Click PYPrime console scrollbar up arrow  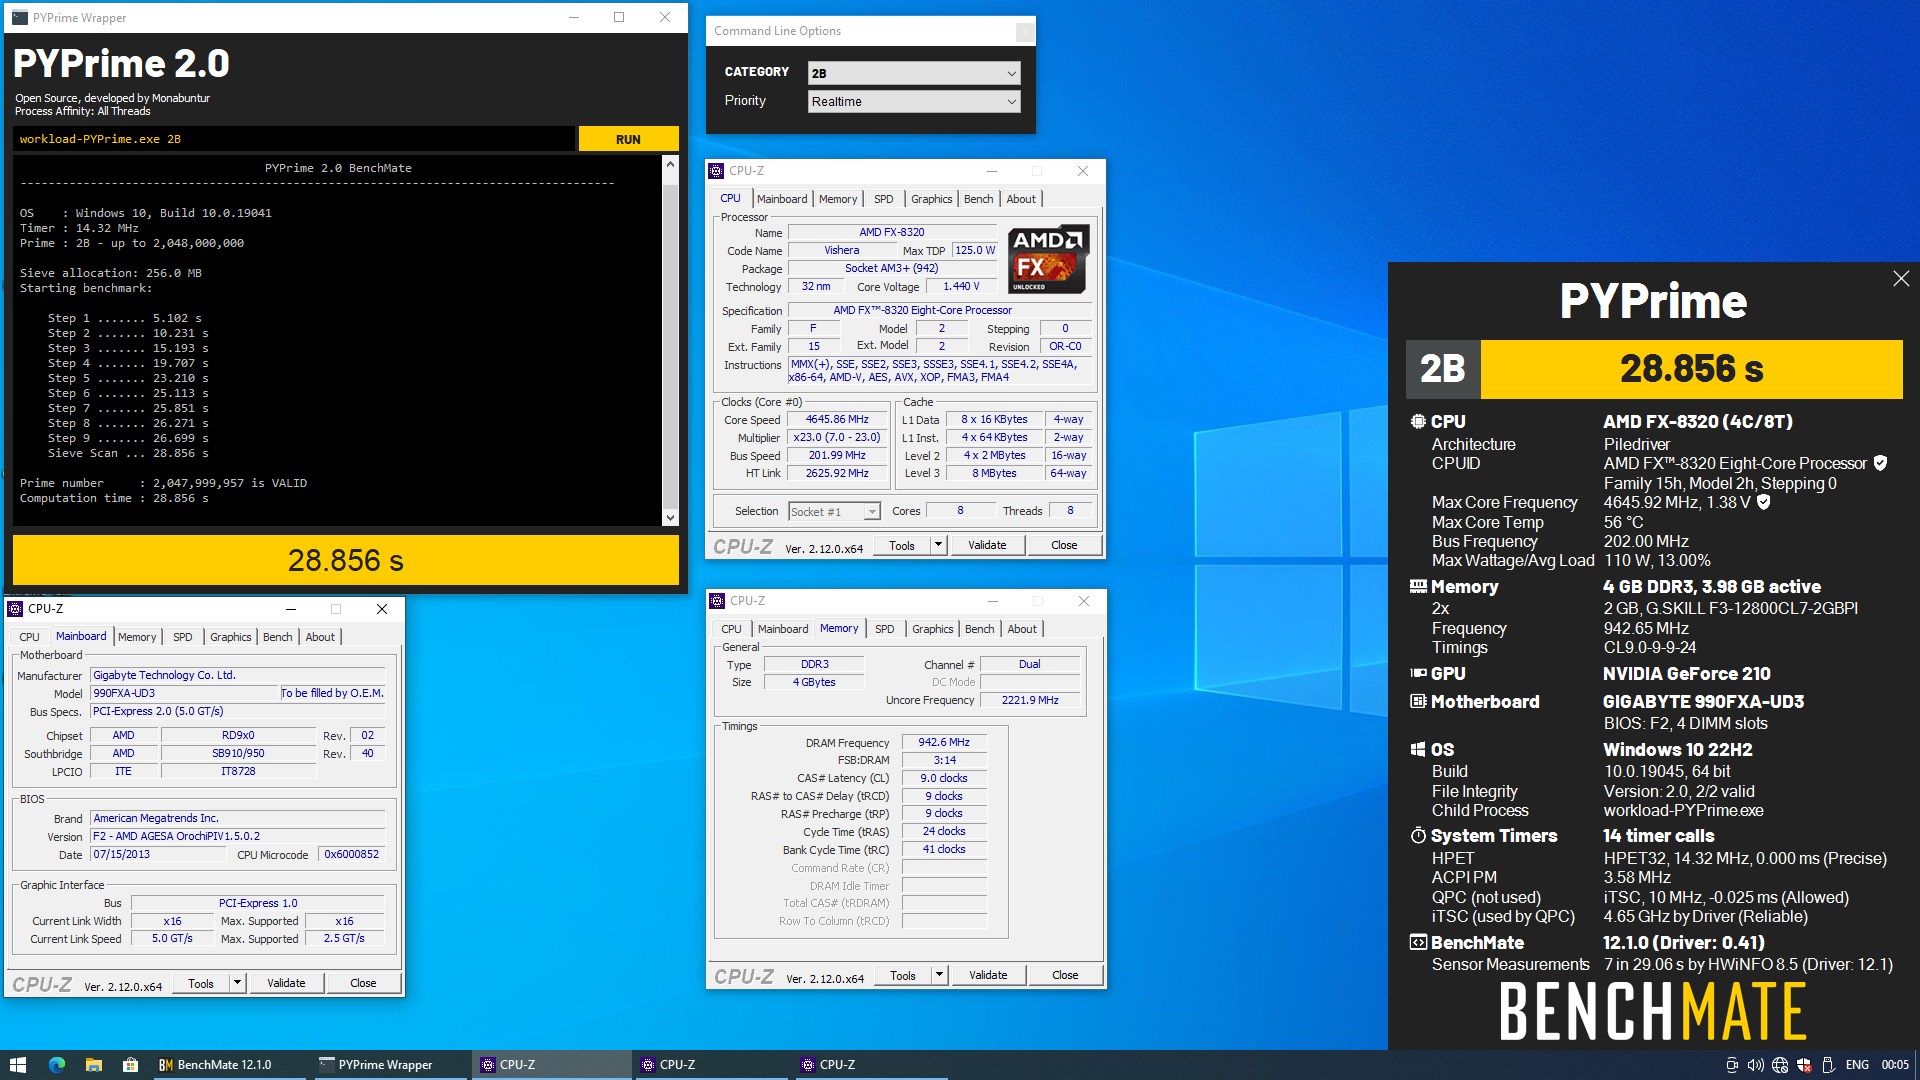(670, 165)
